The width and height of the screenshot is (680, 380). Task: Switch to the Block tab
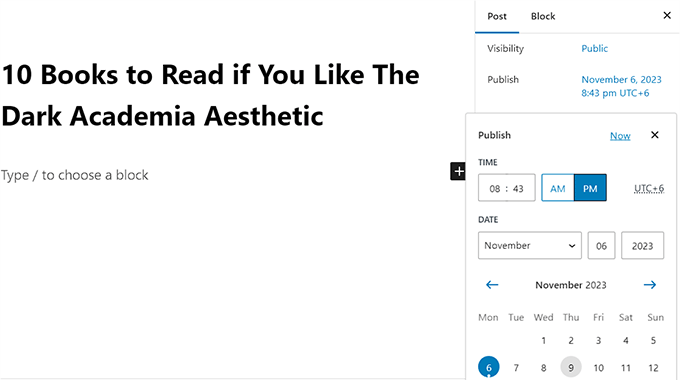pos(543,16)
